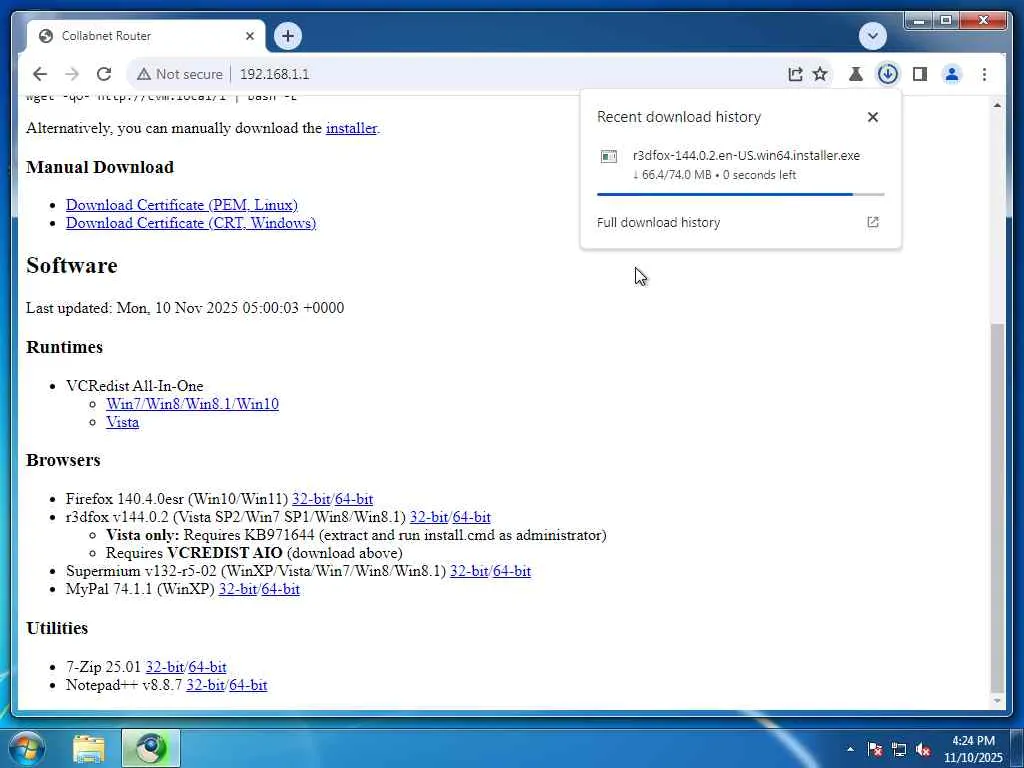Download 7-Zip 25.01 64-bit
This screenshot has height=768, width=1024.
pyautogui.click(x=208, y=667)
